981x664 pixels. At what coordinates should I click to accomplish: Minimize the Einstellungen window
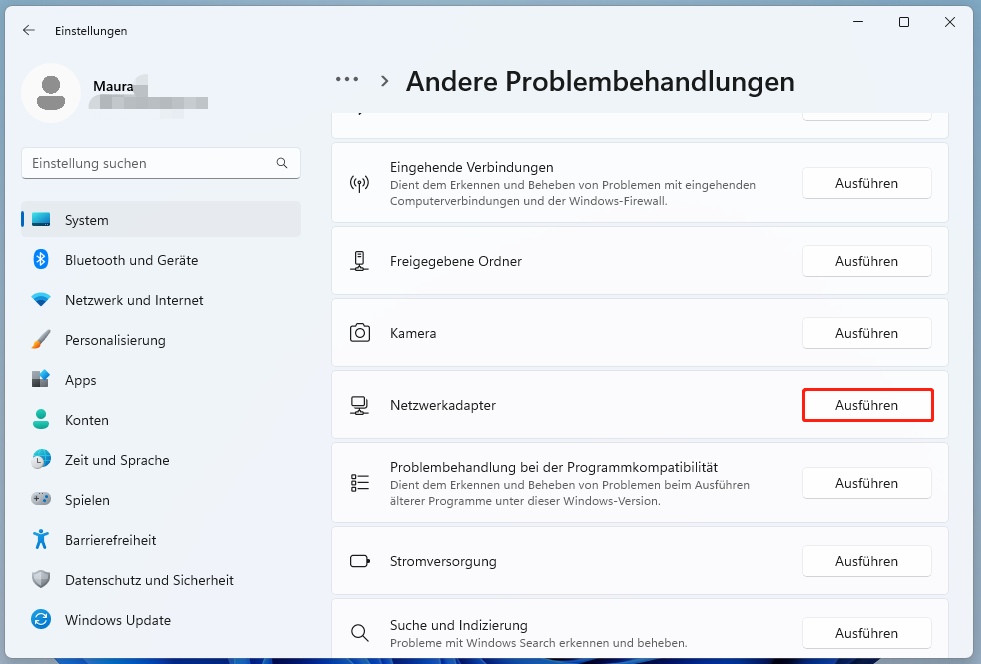[x=858, y=22]
